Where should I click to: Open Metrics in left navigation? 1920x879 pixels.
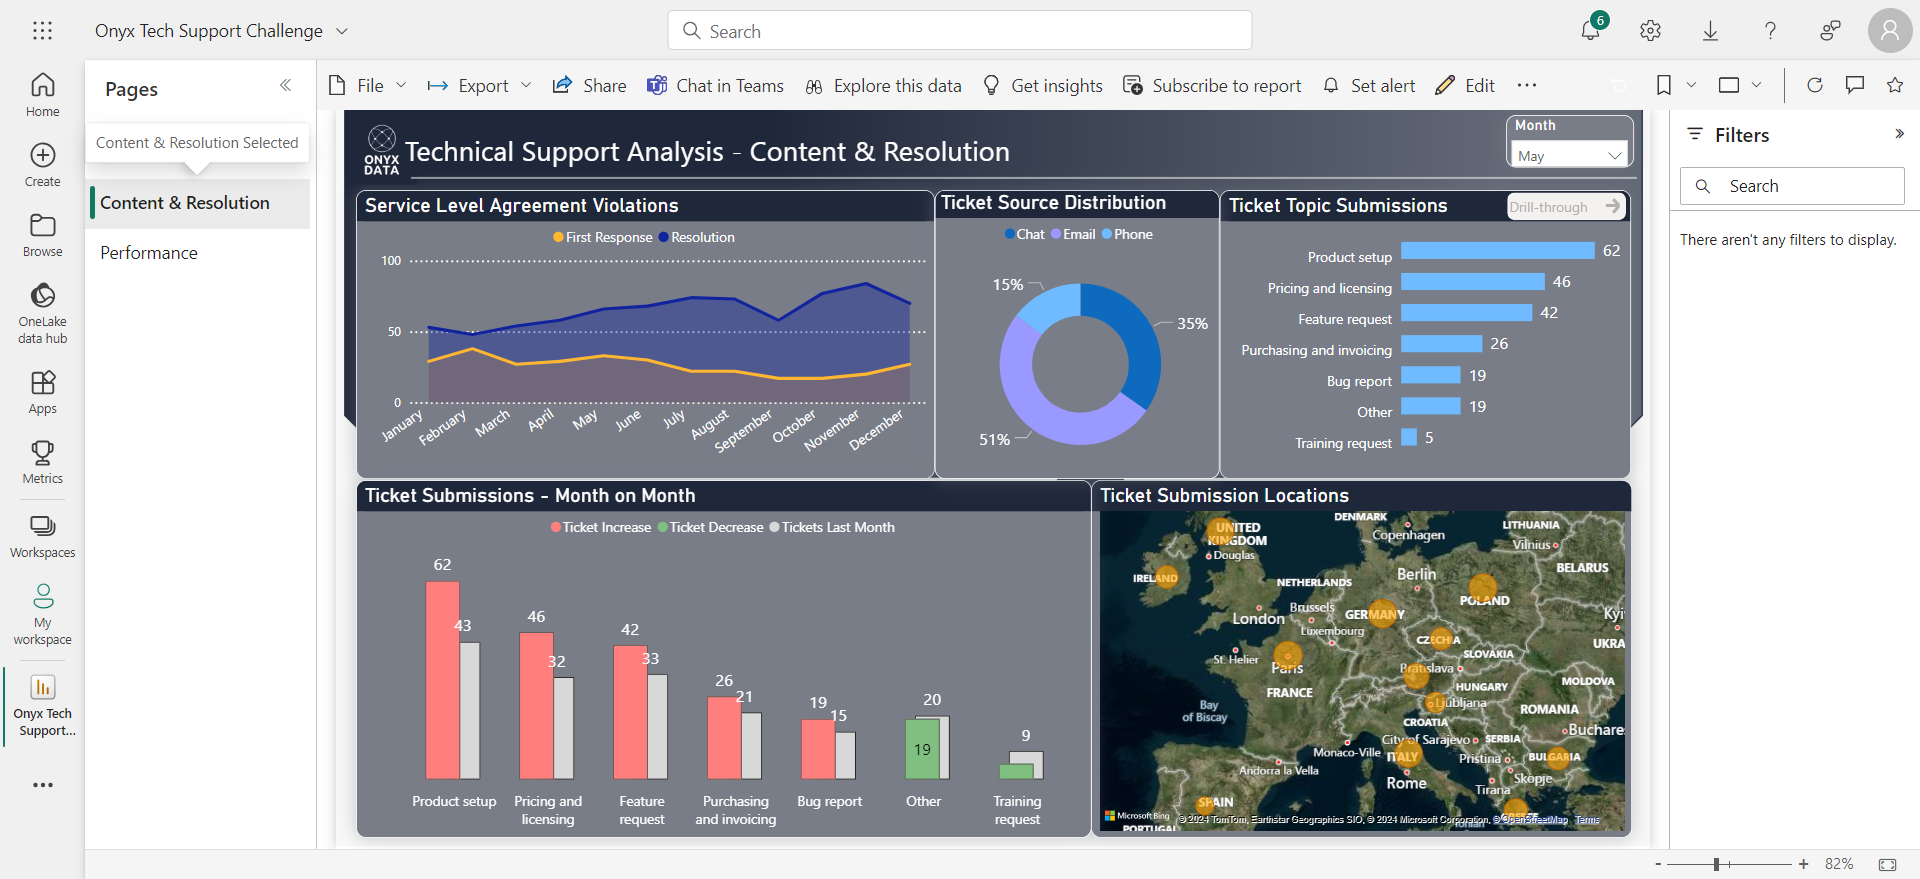(42, 462)
